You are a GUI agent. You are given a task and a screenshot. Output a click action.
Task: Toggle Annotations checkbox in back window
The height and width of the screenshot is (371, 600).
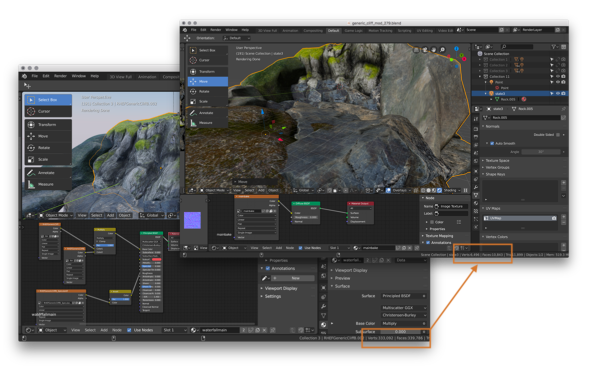[x=268, y=268]
